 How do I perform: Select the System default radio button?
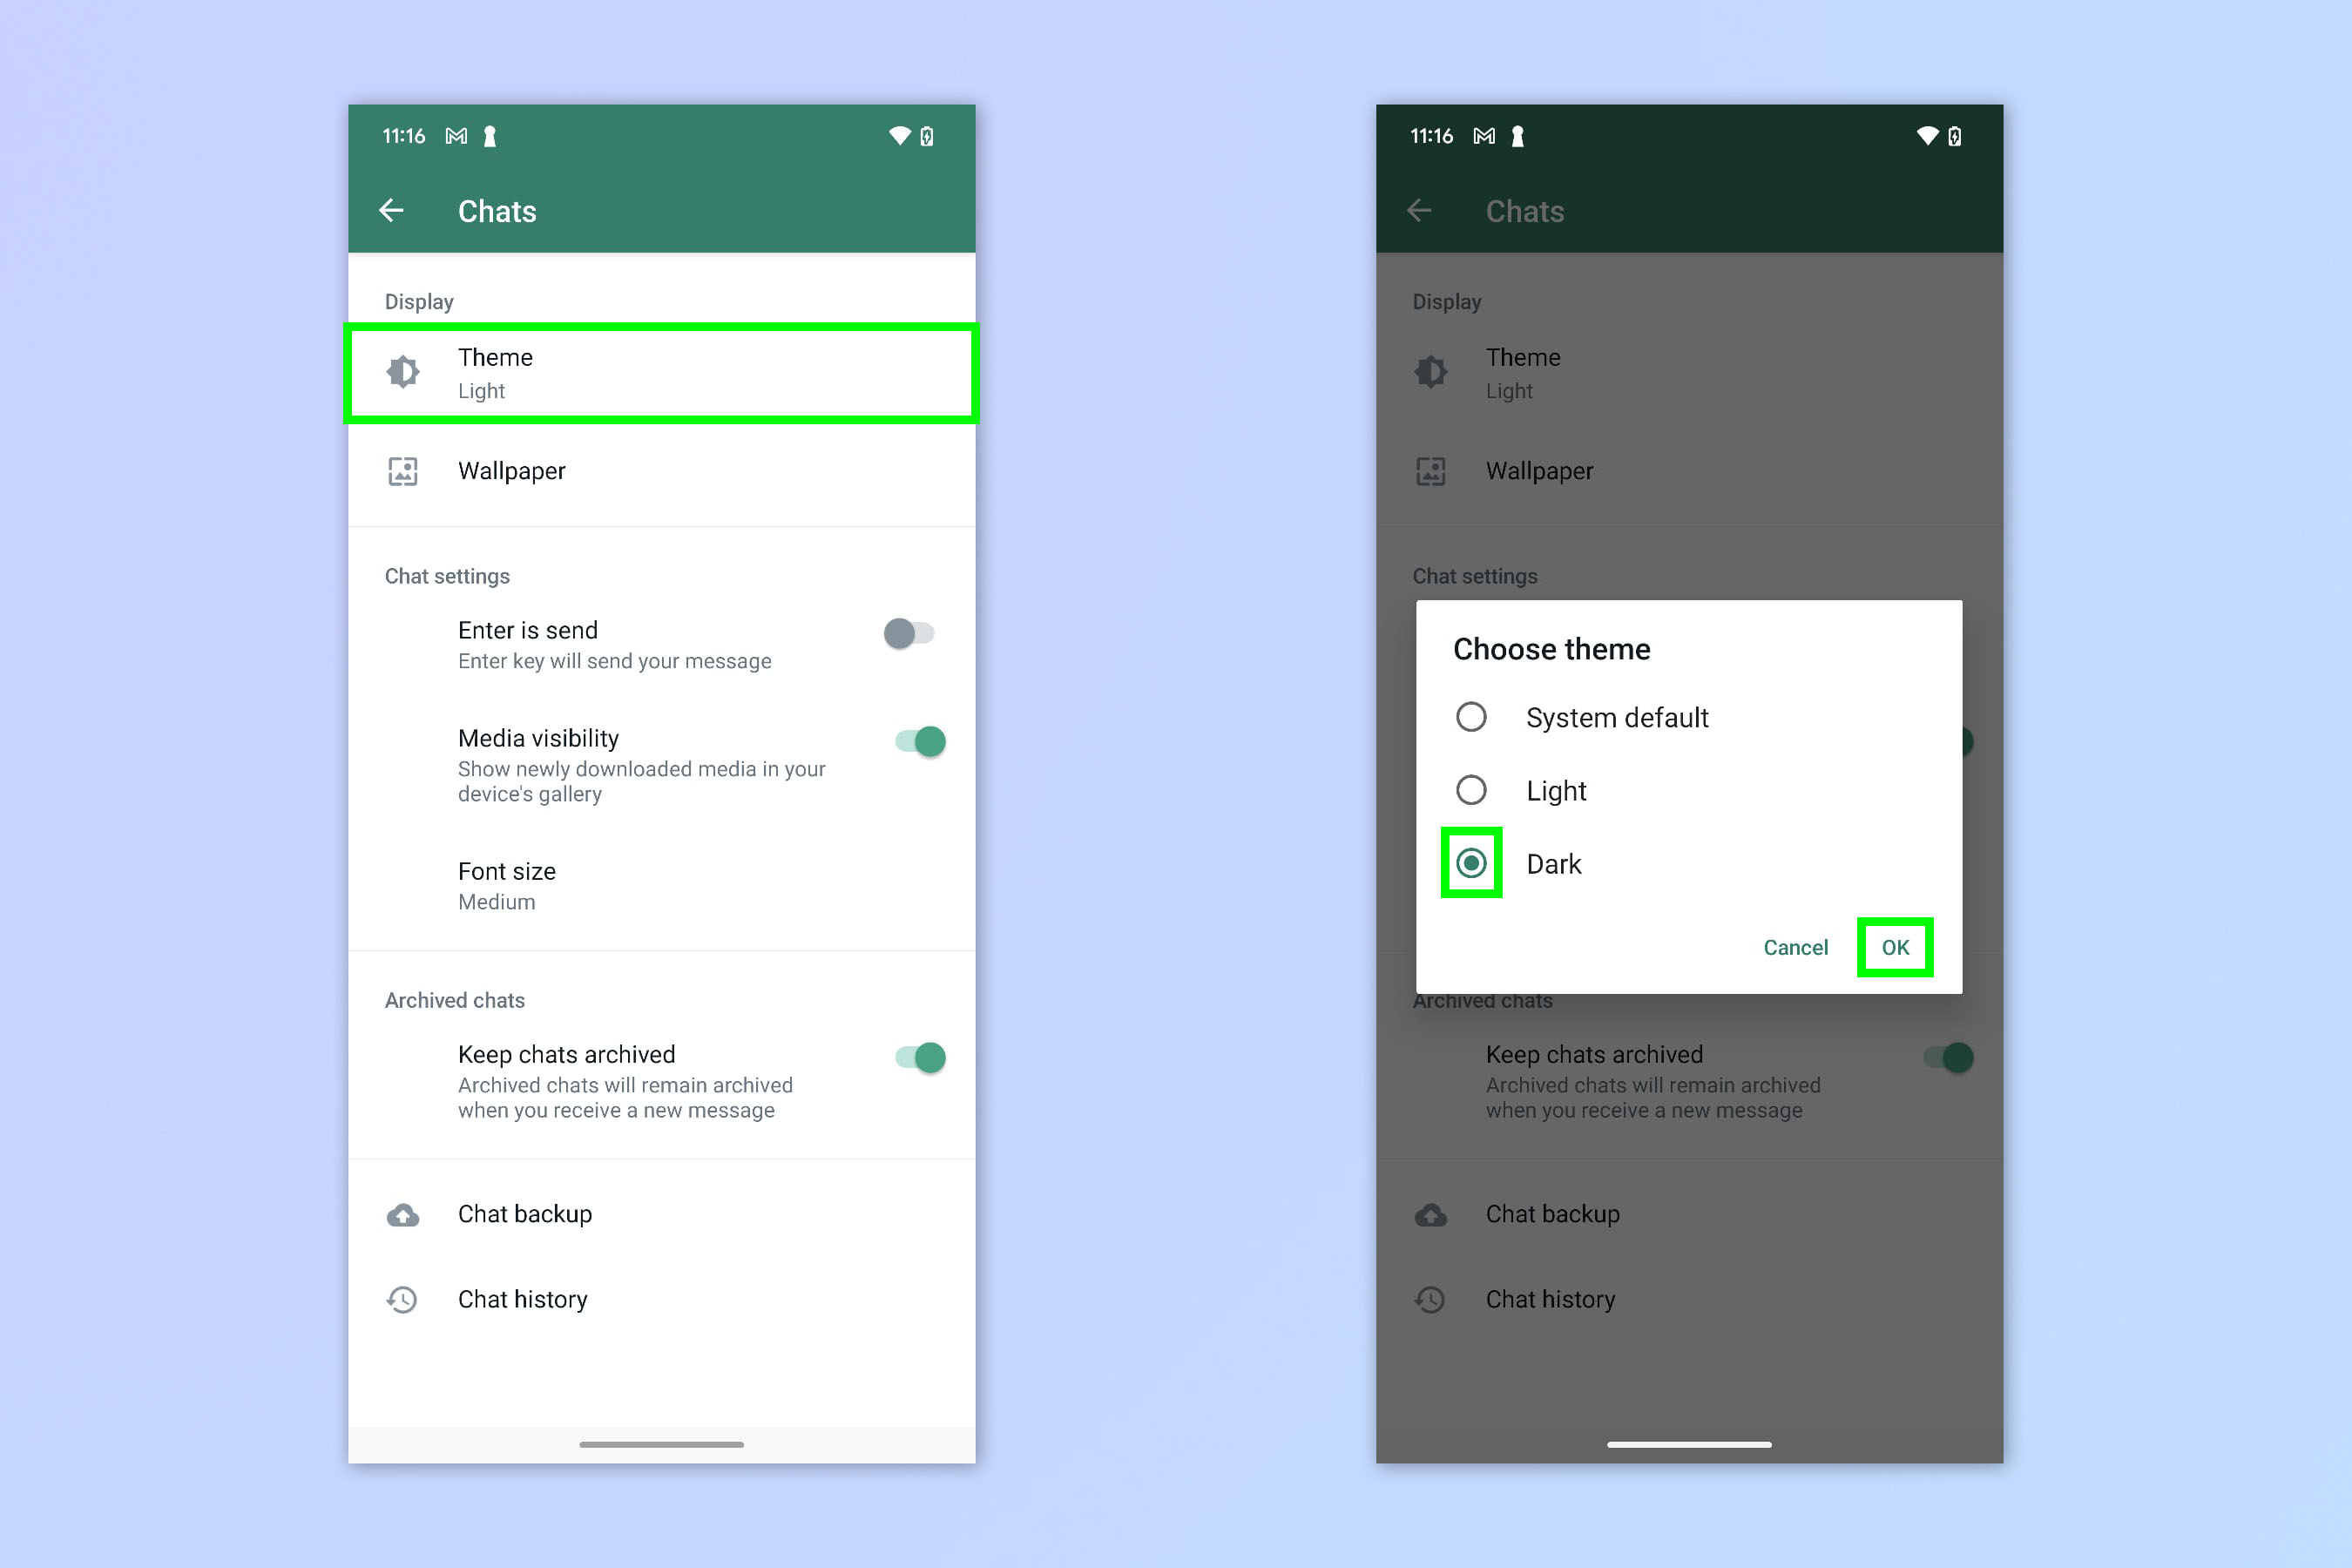1472,716
